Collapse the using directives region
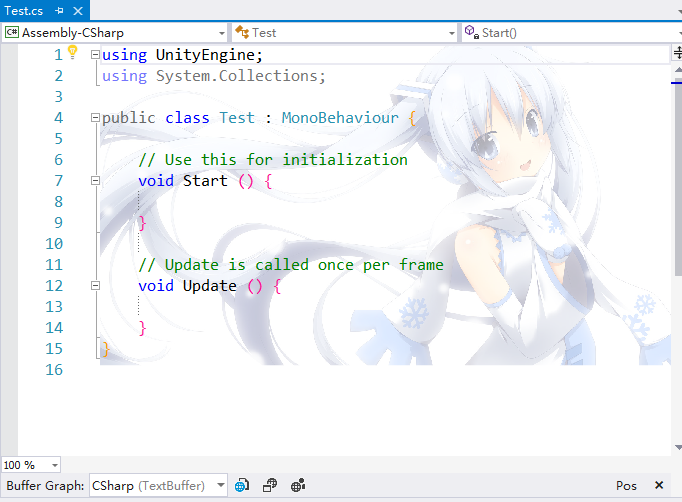Viewport: 682px width, 502px height. (x=95, y=55)
